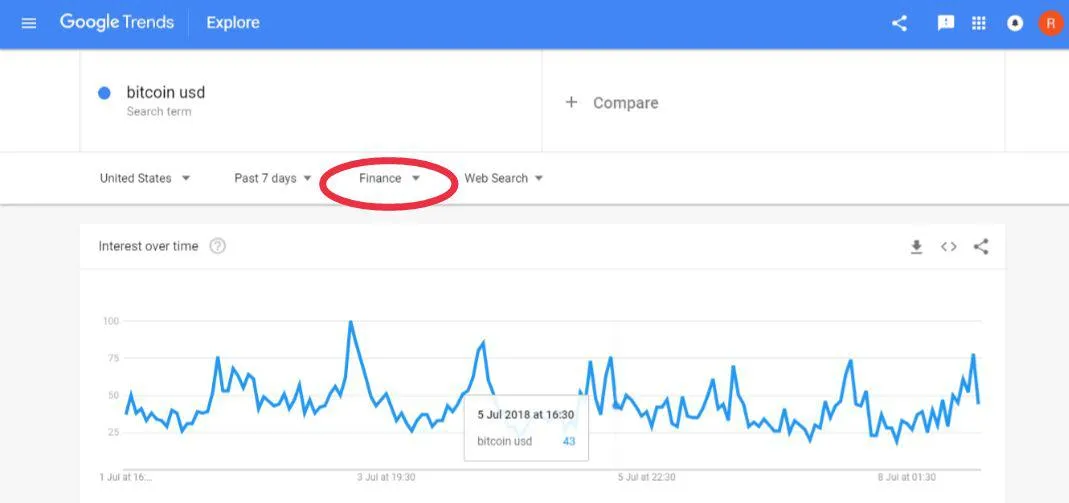Open the Finance category dropdown
1069x503 pixels.
click(x=389, y=178)
